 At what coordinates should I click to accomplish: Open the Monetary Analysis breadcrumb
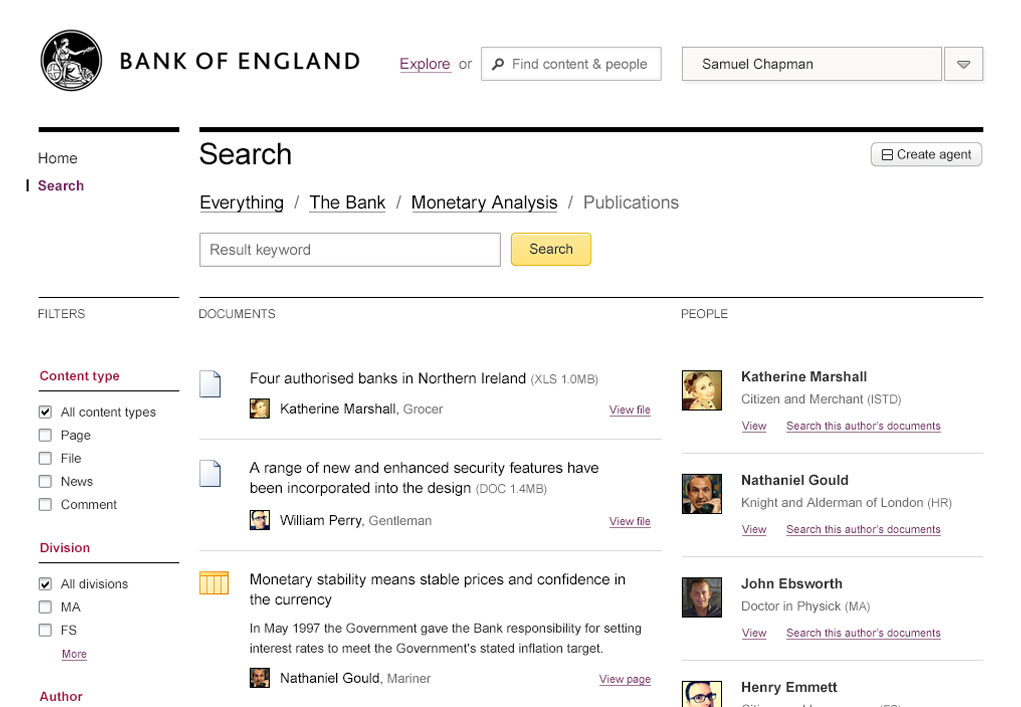(x=484, y=202)
